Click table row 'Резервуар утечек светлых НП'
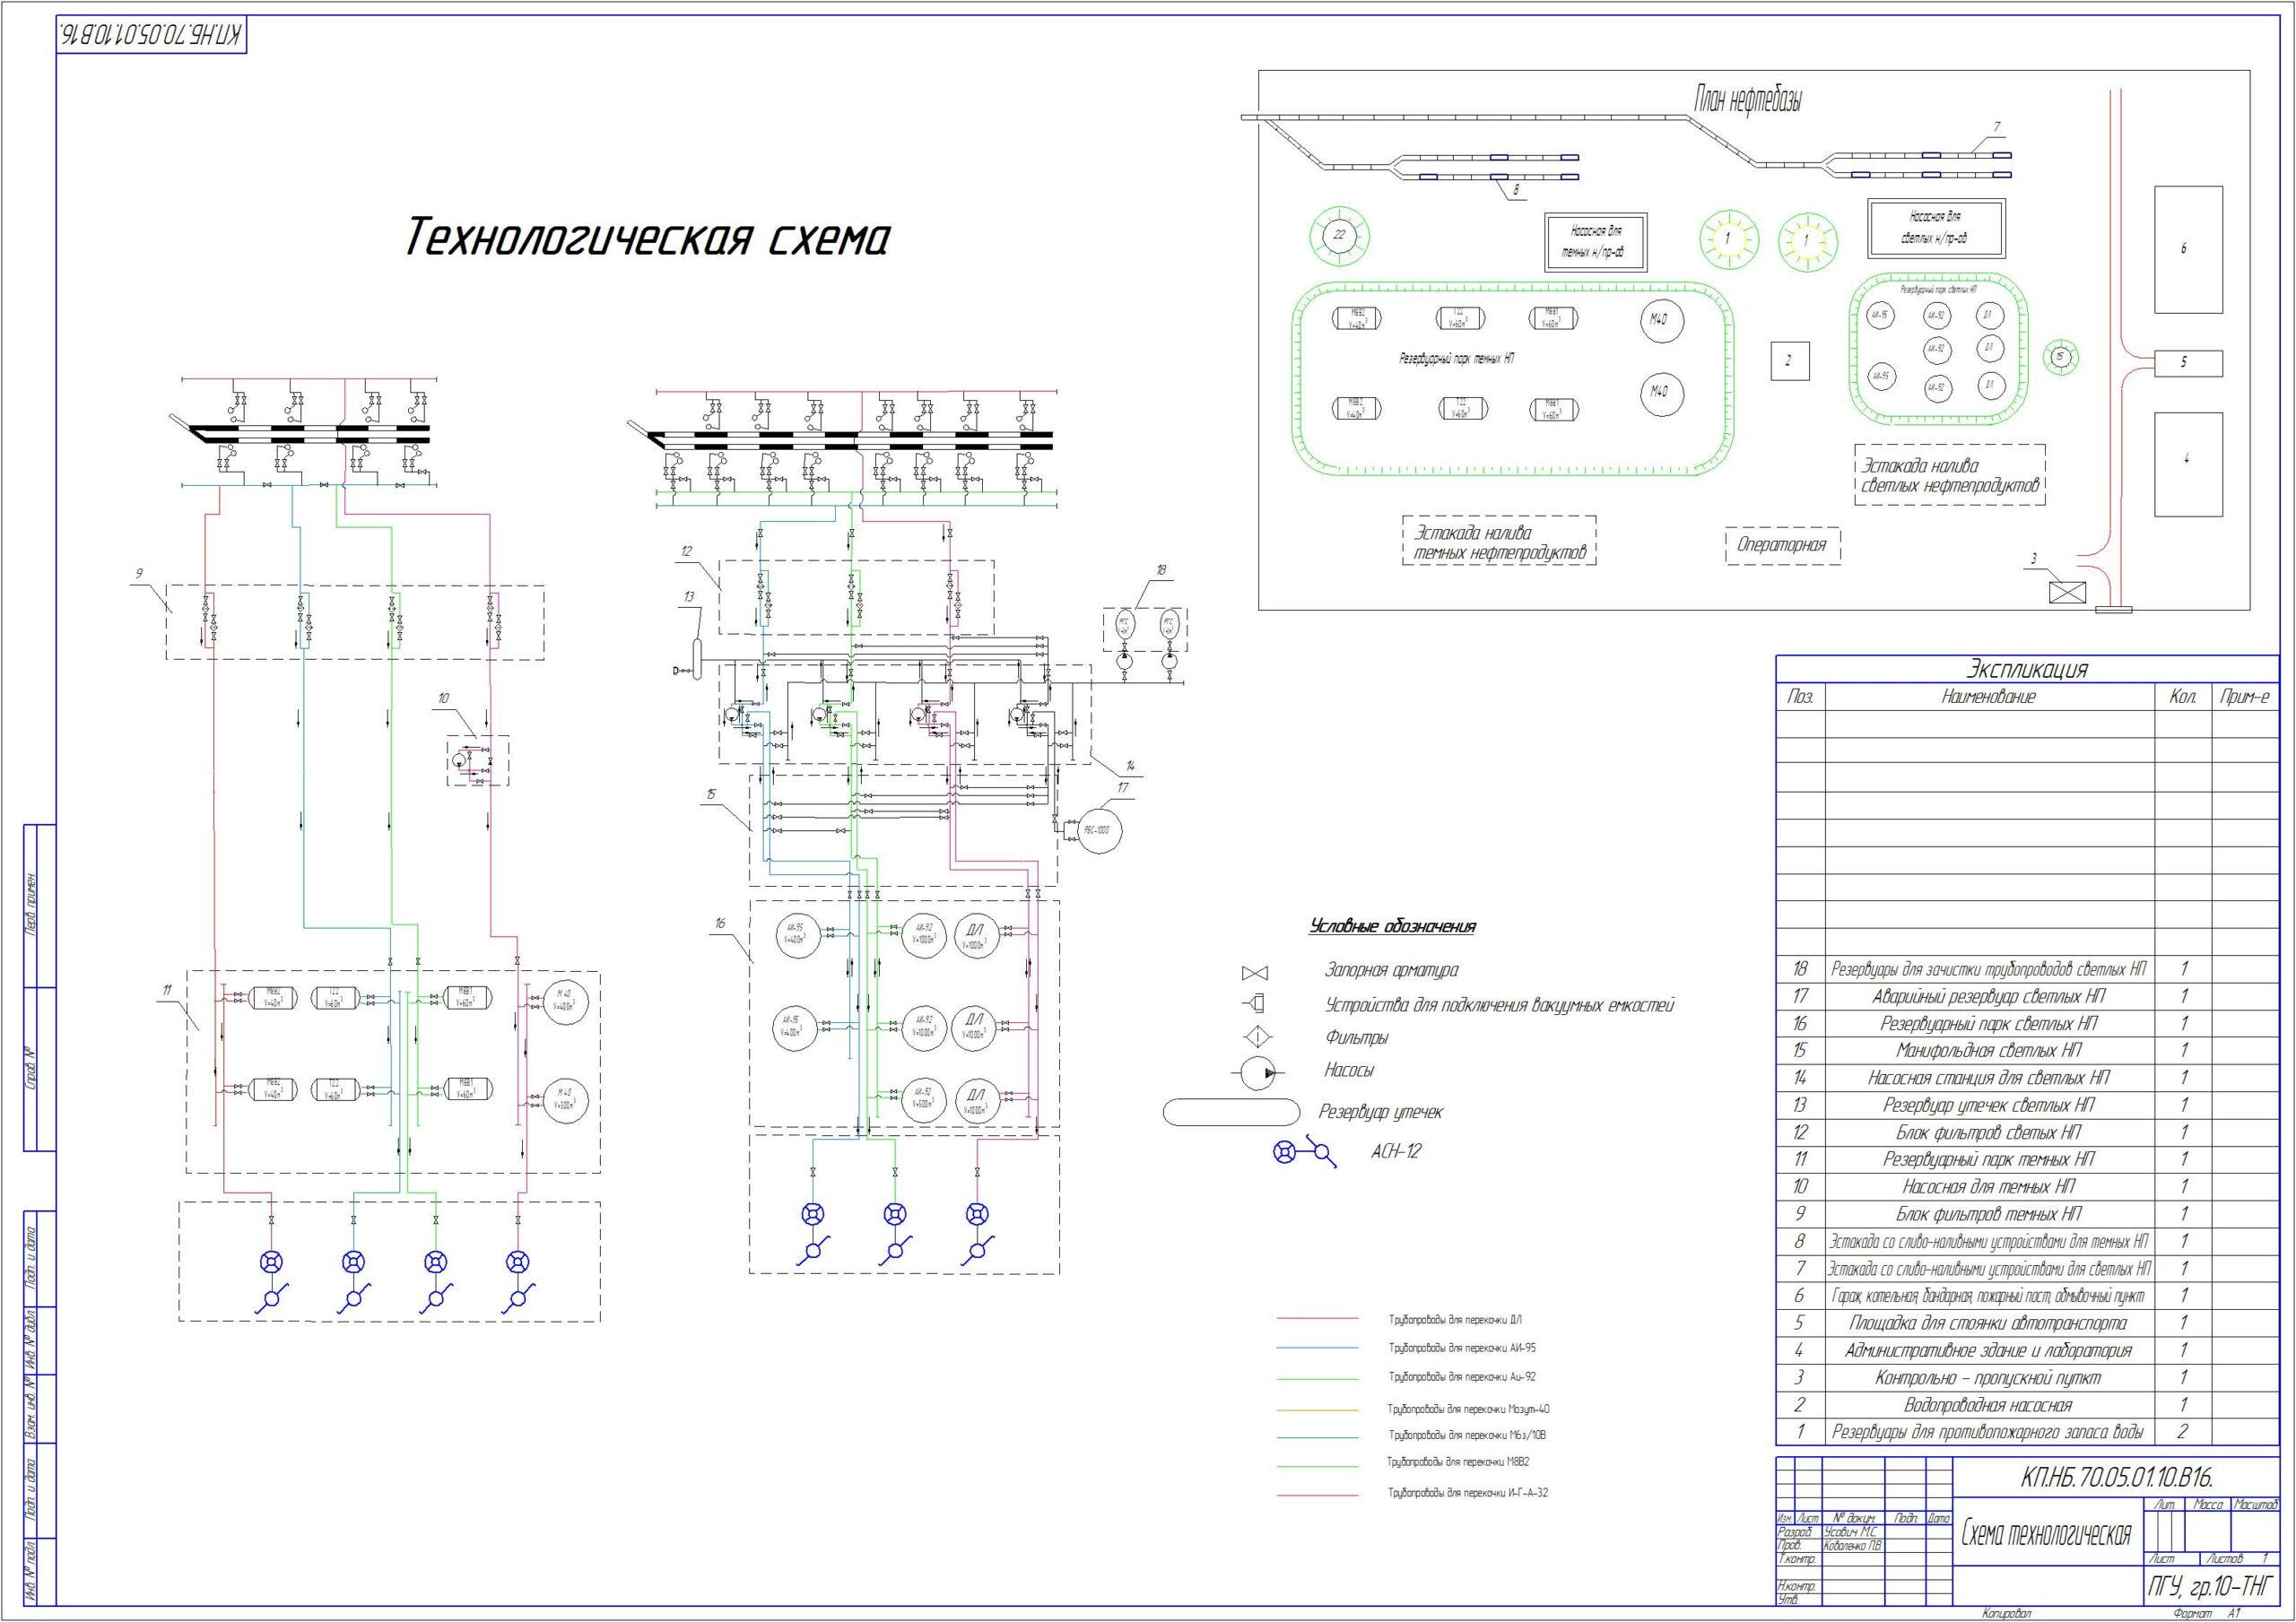The width and height of the screenshot is (2296, 1622). click(2027, 1105)
